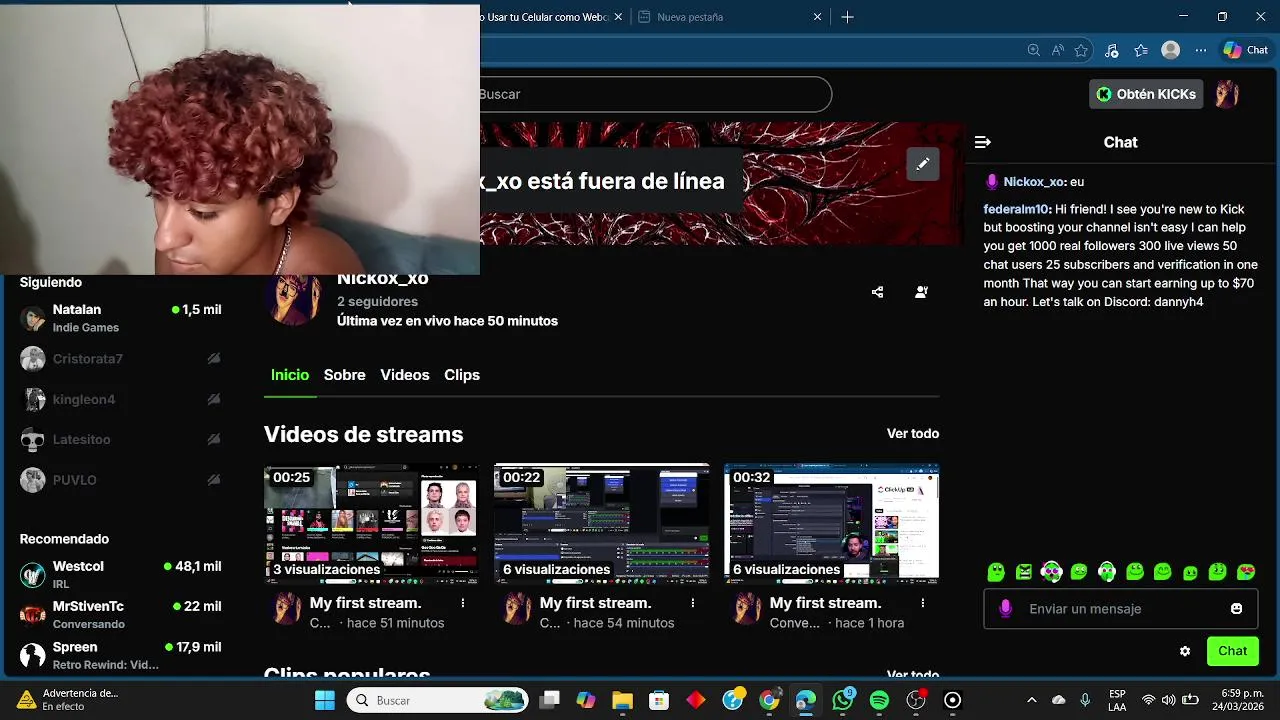1280x720 pixels.
Task: Switch to the Sobre tab
Action: point(344,375)
